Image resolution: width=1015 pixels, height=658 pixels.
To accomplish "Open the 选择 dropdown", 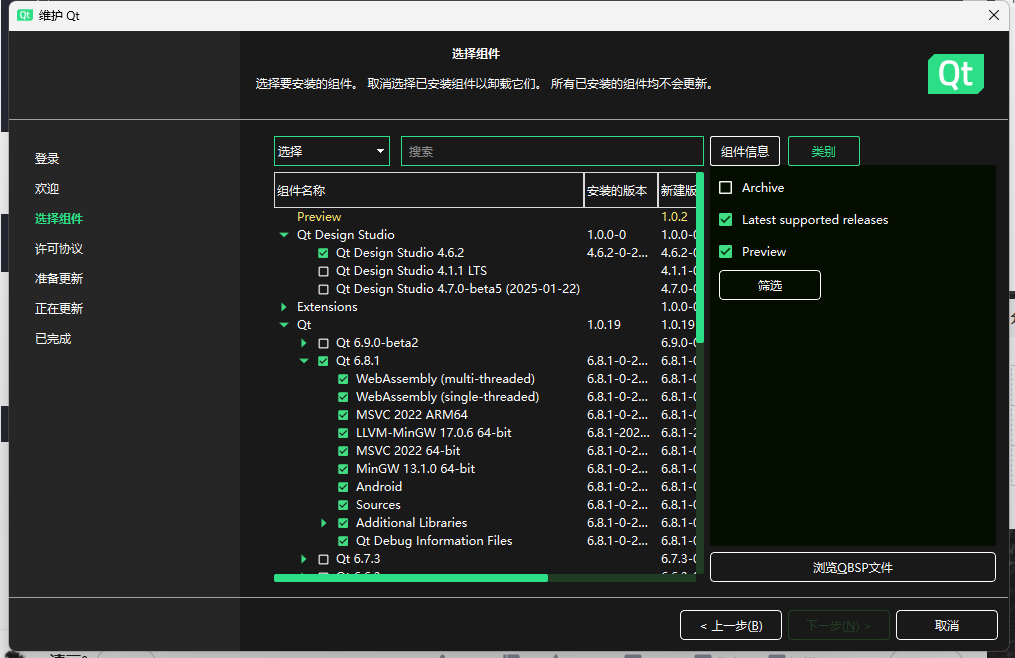I will click(x=331, y=151).
